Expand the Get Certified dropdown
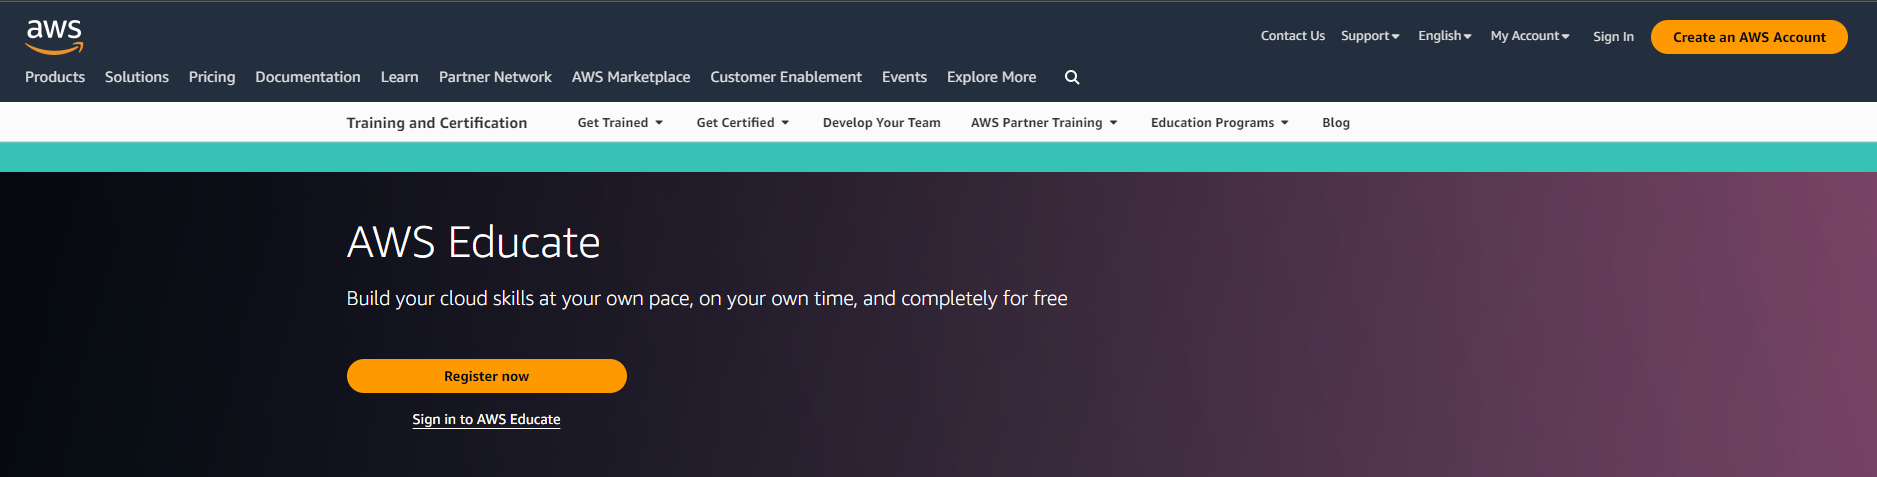Screen dimensions: 1877x477 click(743, 123)
